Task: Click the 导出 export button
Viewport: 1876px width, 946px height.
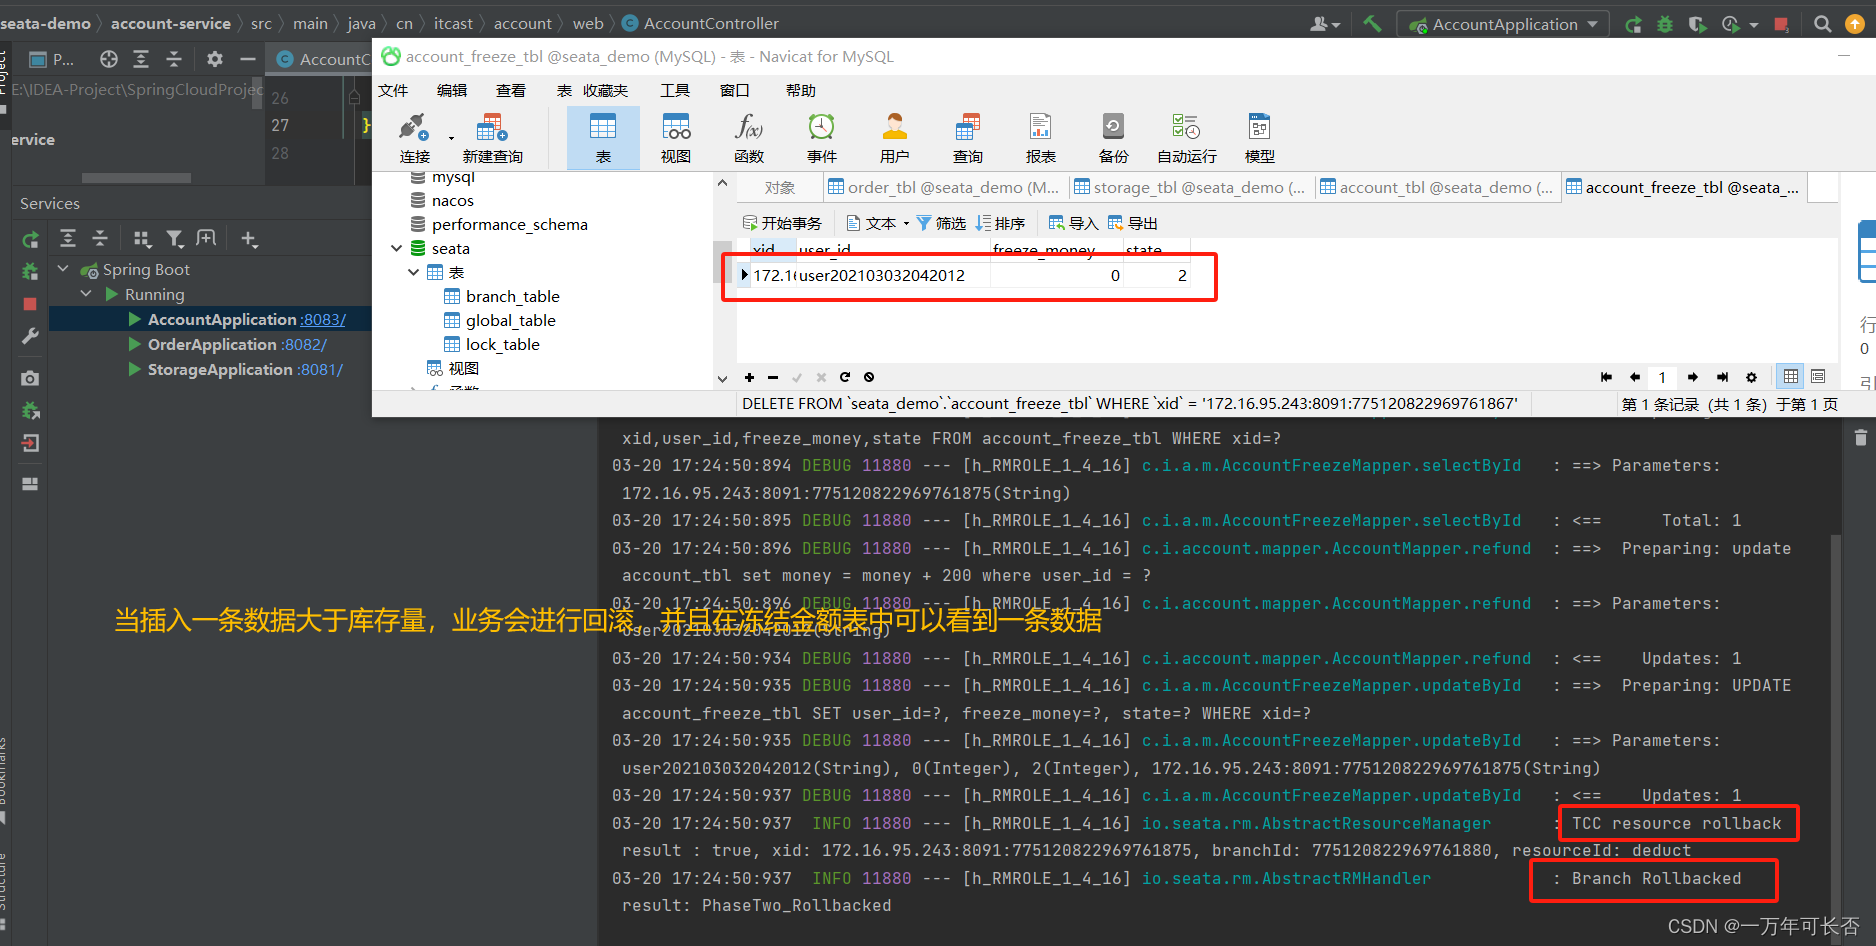Action: (1132, 223)
